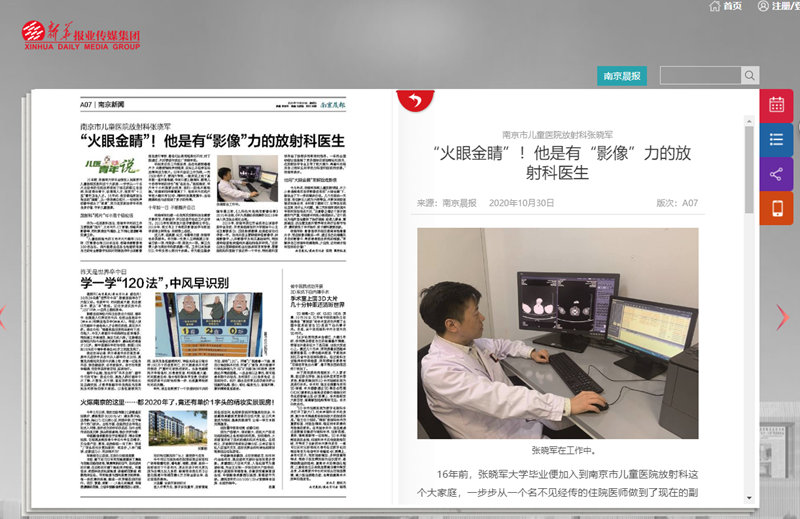Open the 注册 register link
800x519 pixels.
(x=781, y=6)
